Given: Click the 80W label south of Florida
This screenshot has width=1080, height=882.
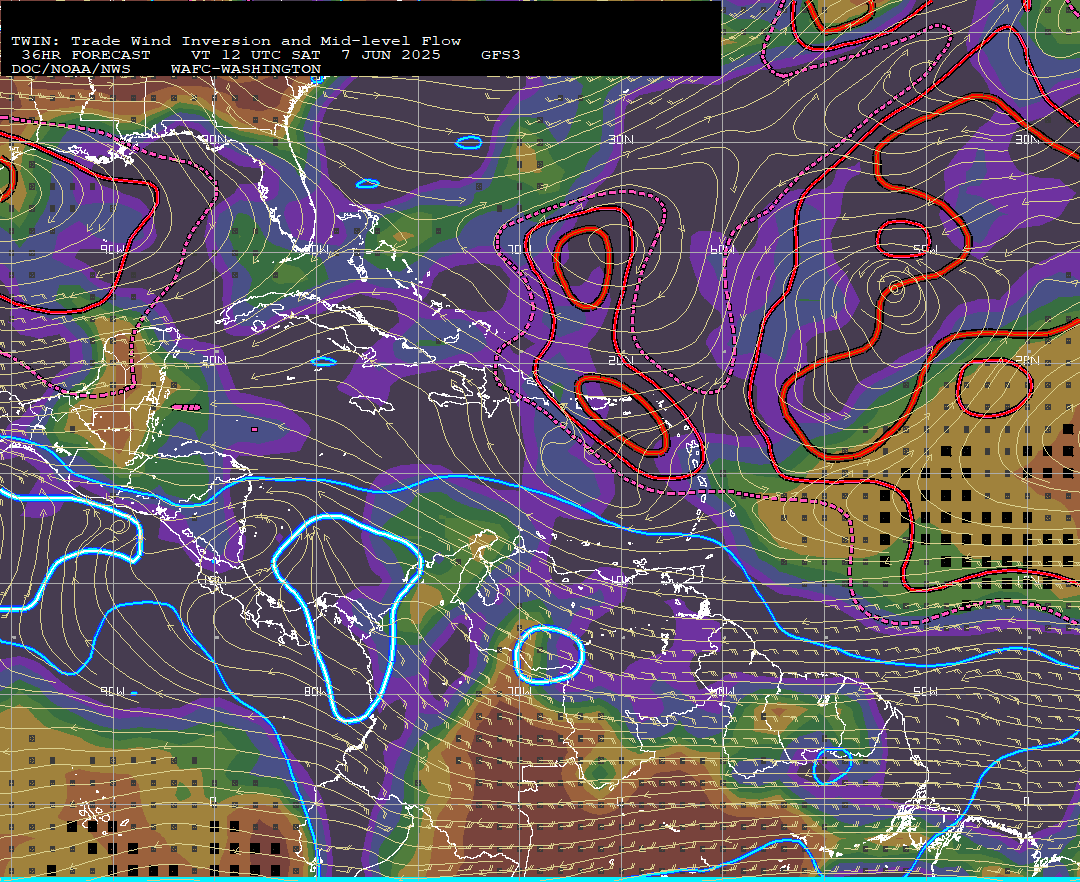Looking at the screenshot, I should (x=316, y=249).
